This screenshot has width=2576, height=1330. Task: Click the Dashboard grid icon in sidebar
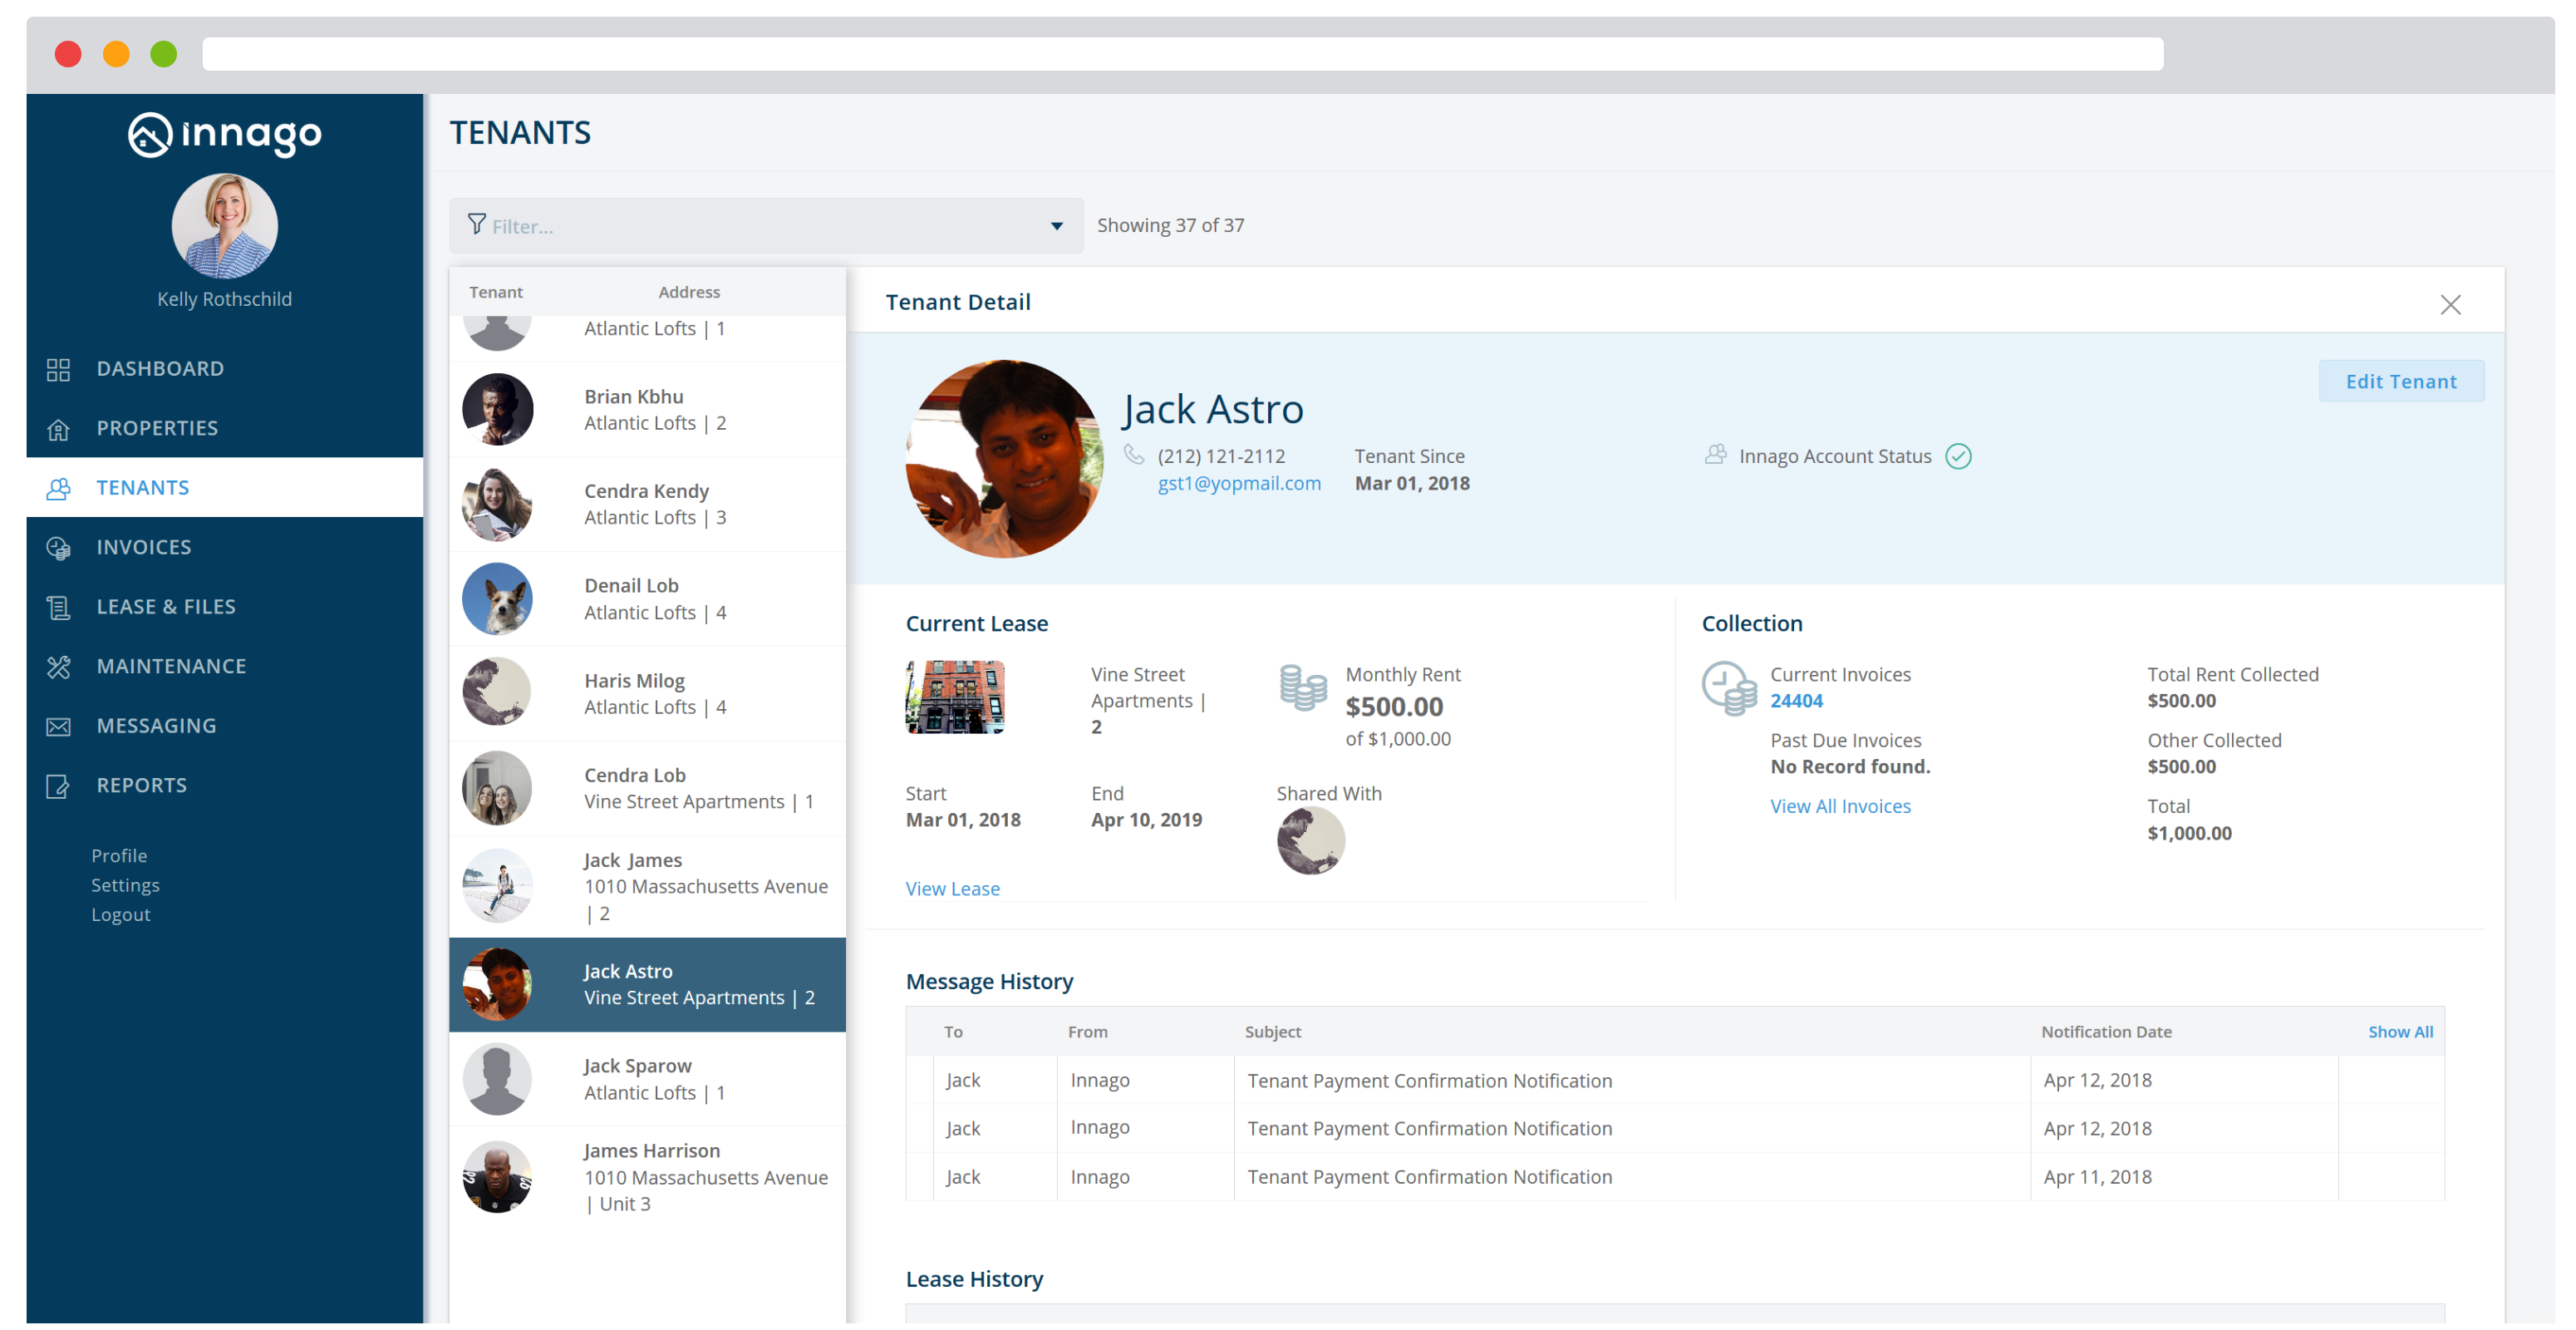click(x=58, y=369)
